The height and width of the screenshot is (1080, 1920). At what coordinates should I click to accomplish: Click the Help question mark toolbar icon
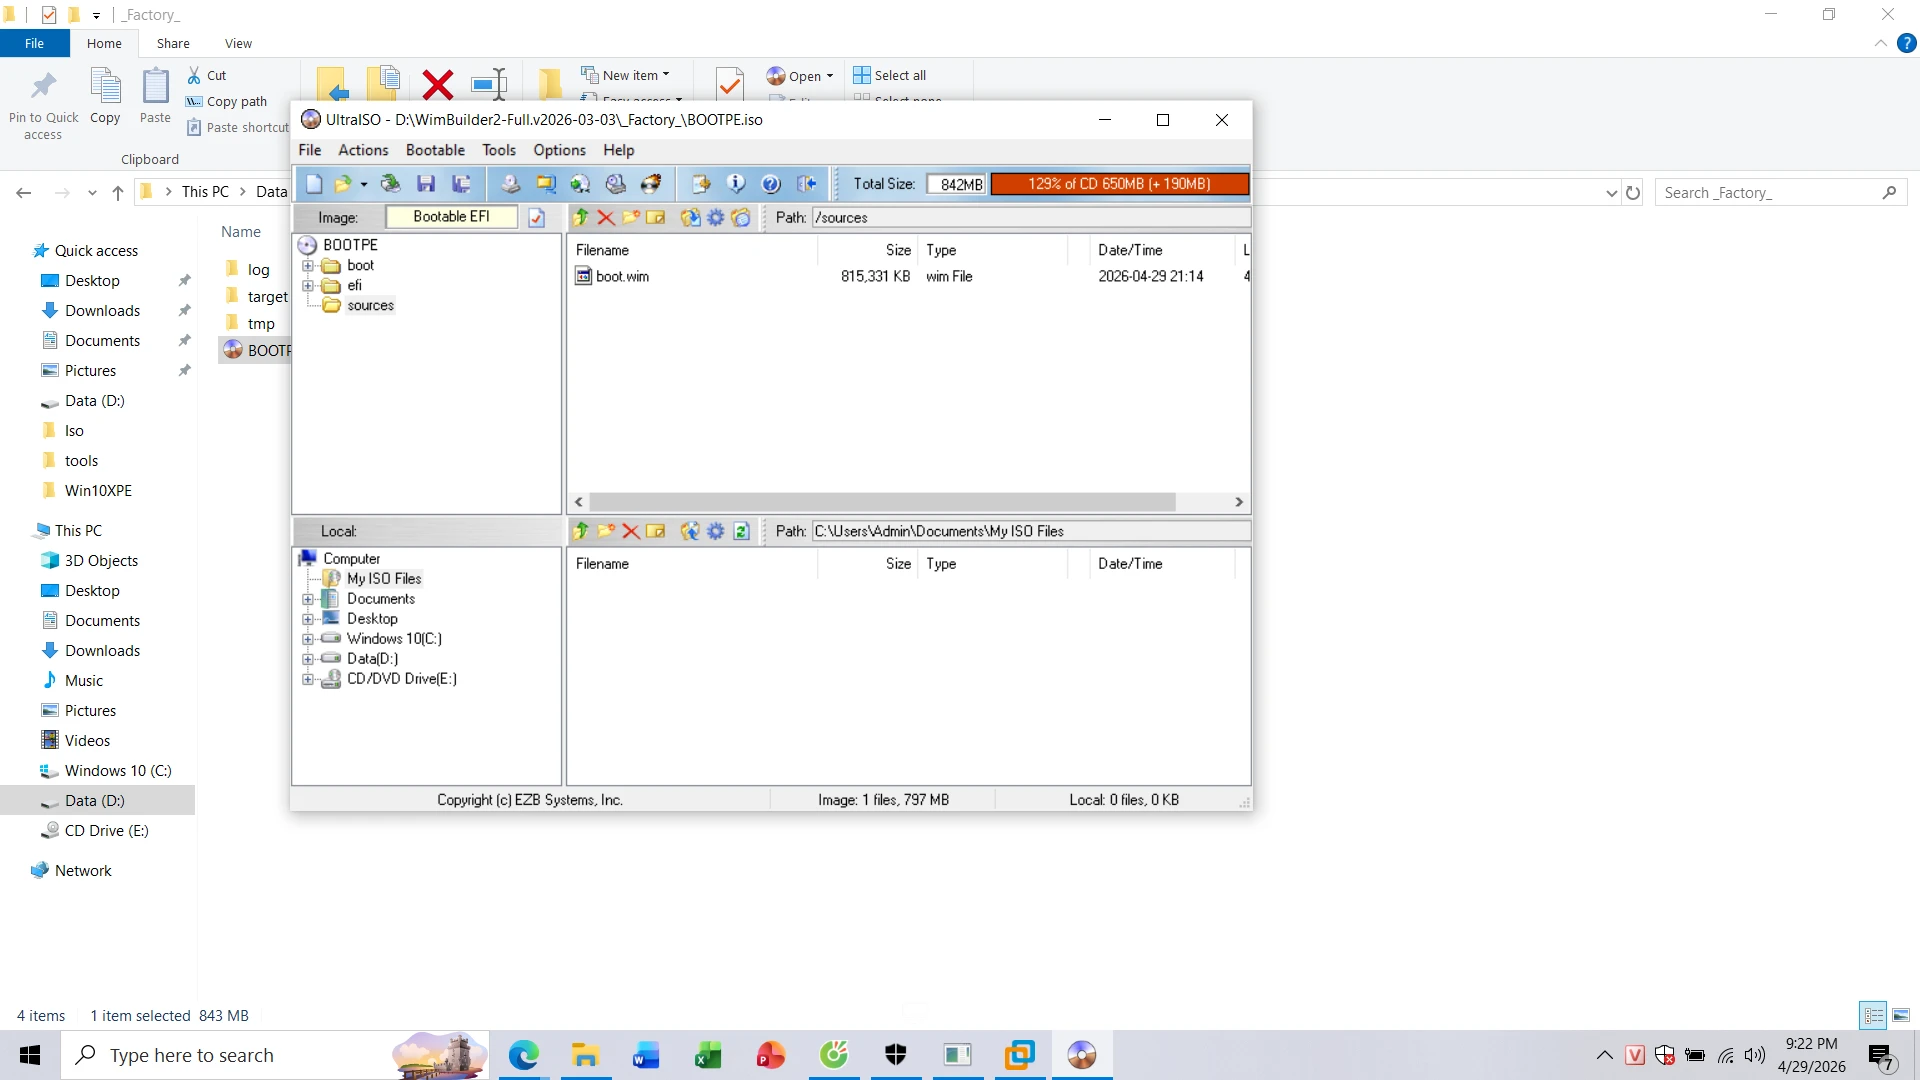coord(771,183)
